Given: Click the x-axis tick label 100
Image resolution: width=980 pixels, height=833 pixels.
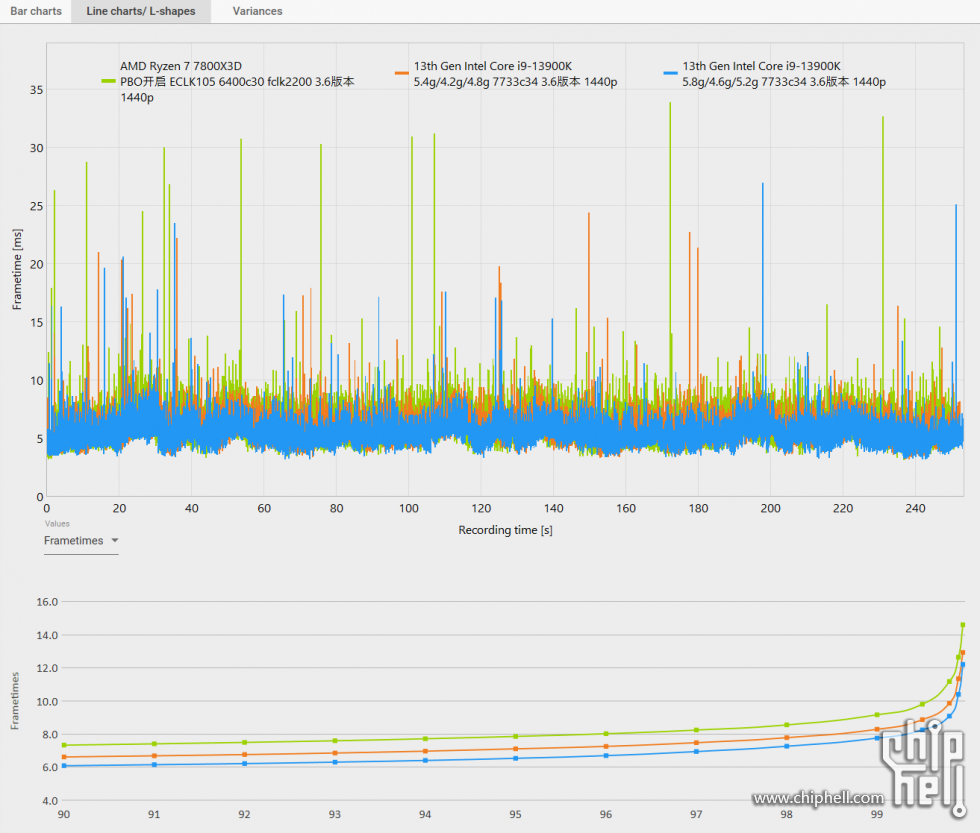Looking at the screenshot, I should (409, 509).
